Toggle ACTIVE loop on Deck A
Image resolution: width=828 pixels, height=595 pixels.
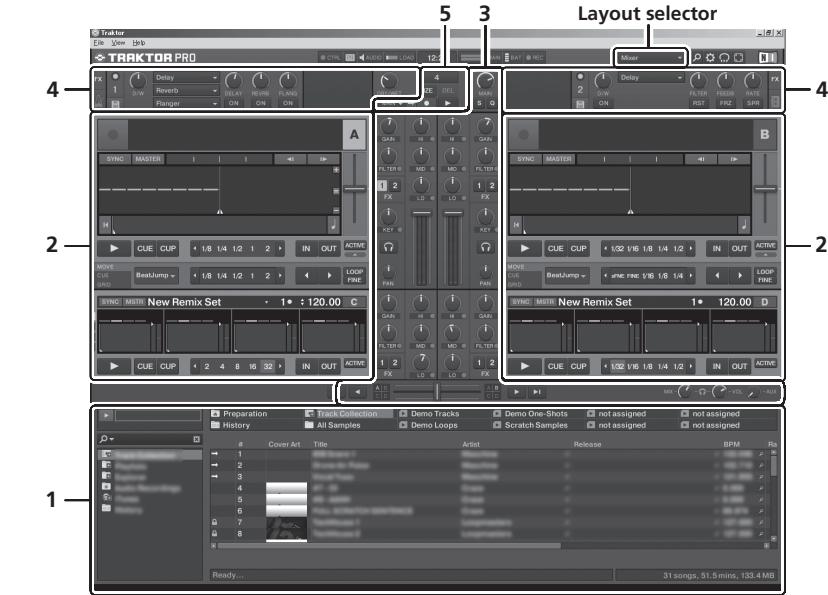coord(355,245)
